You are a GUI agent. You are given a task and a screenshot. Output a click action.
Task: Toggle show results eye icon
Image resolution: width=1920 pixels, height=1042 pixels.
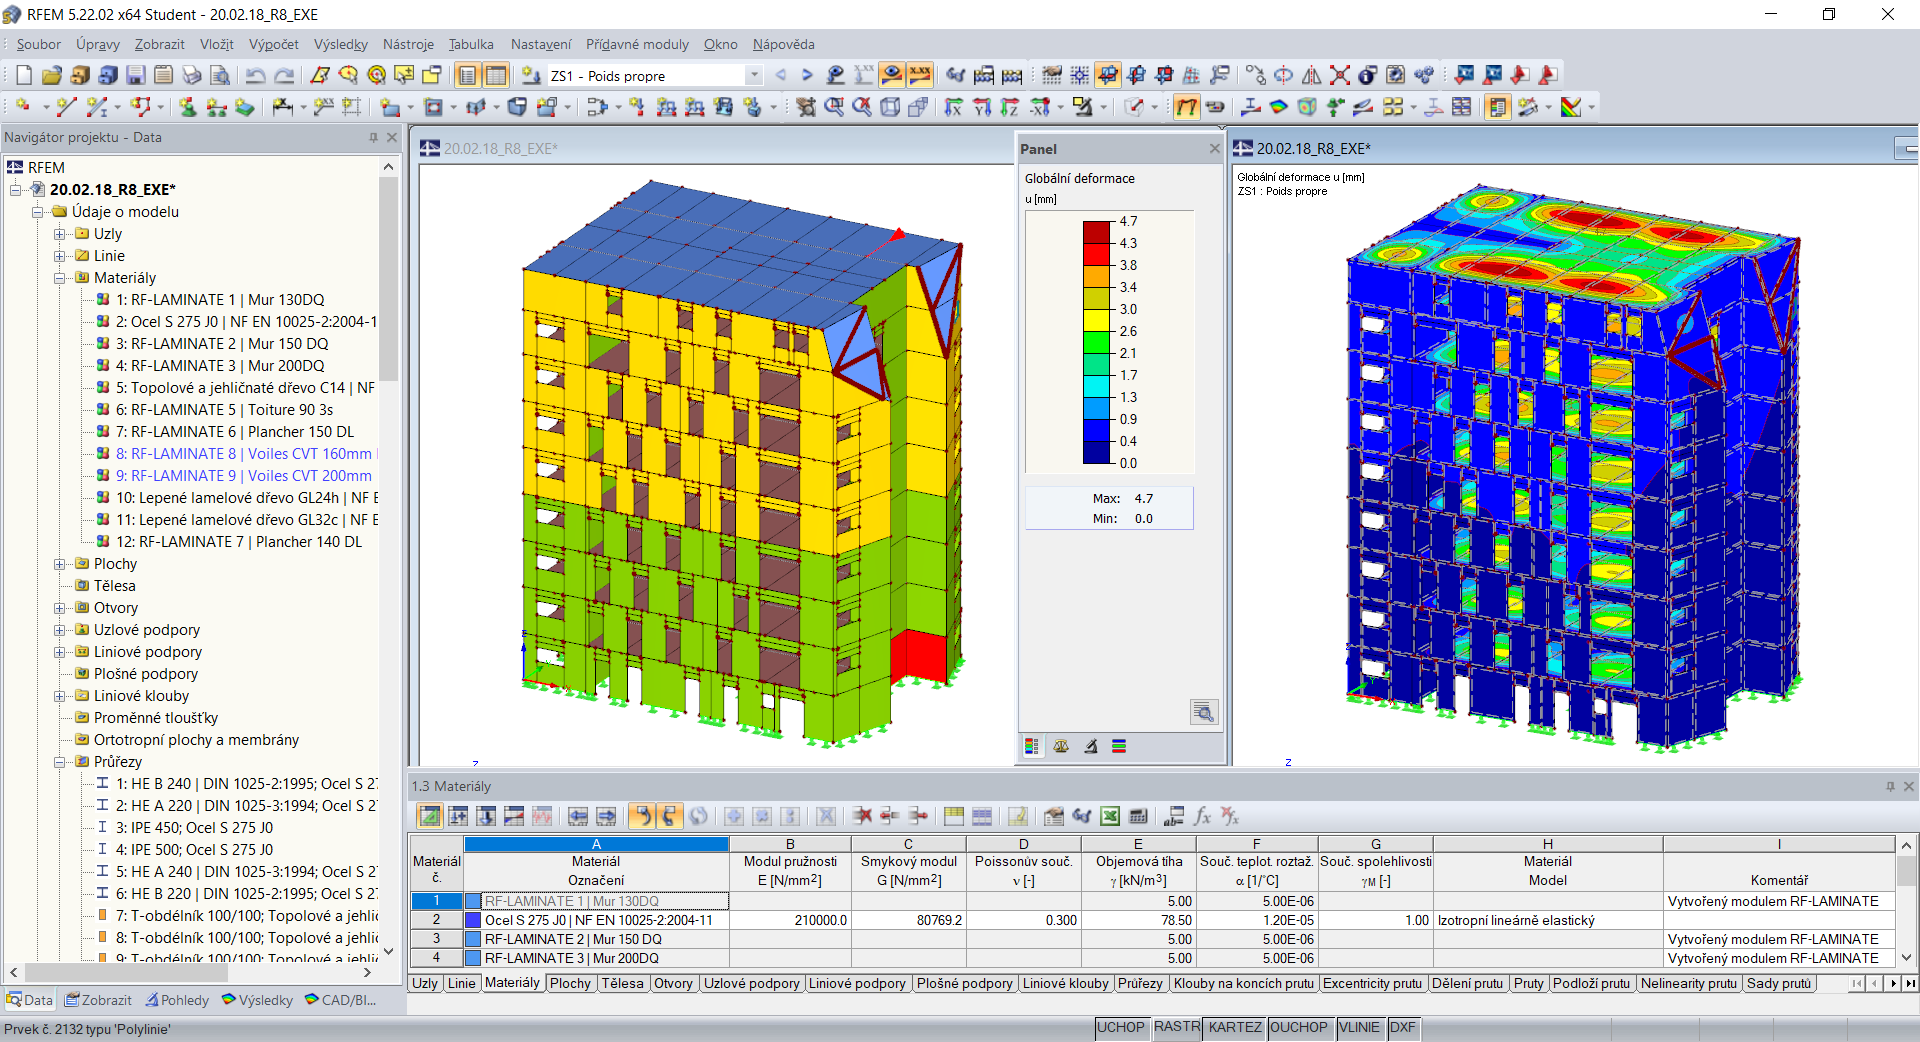coord(892,75)
